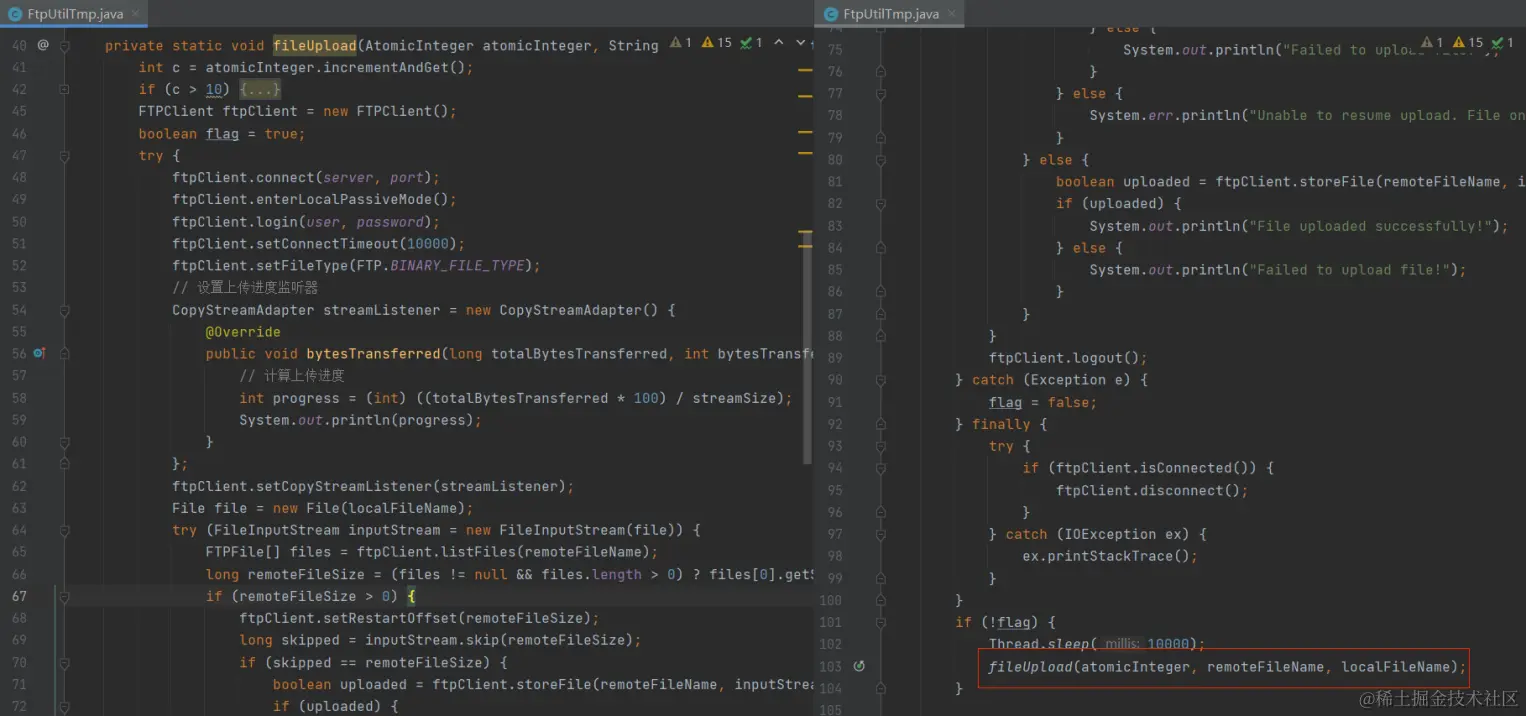This screenshot has width=1527, height=717.
Task: Collapse the else block at line 84
Action: [x=881, y=248]
